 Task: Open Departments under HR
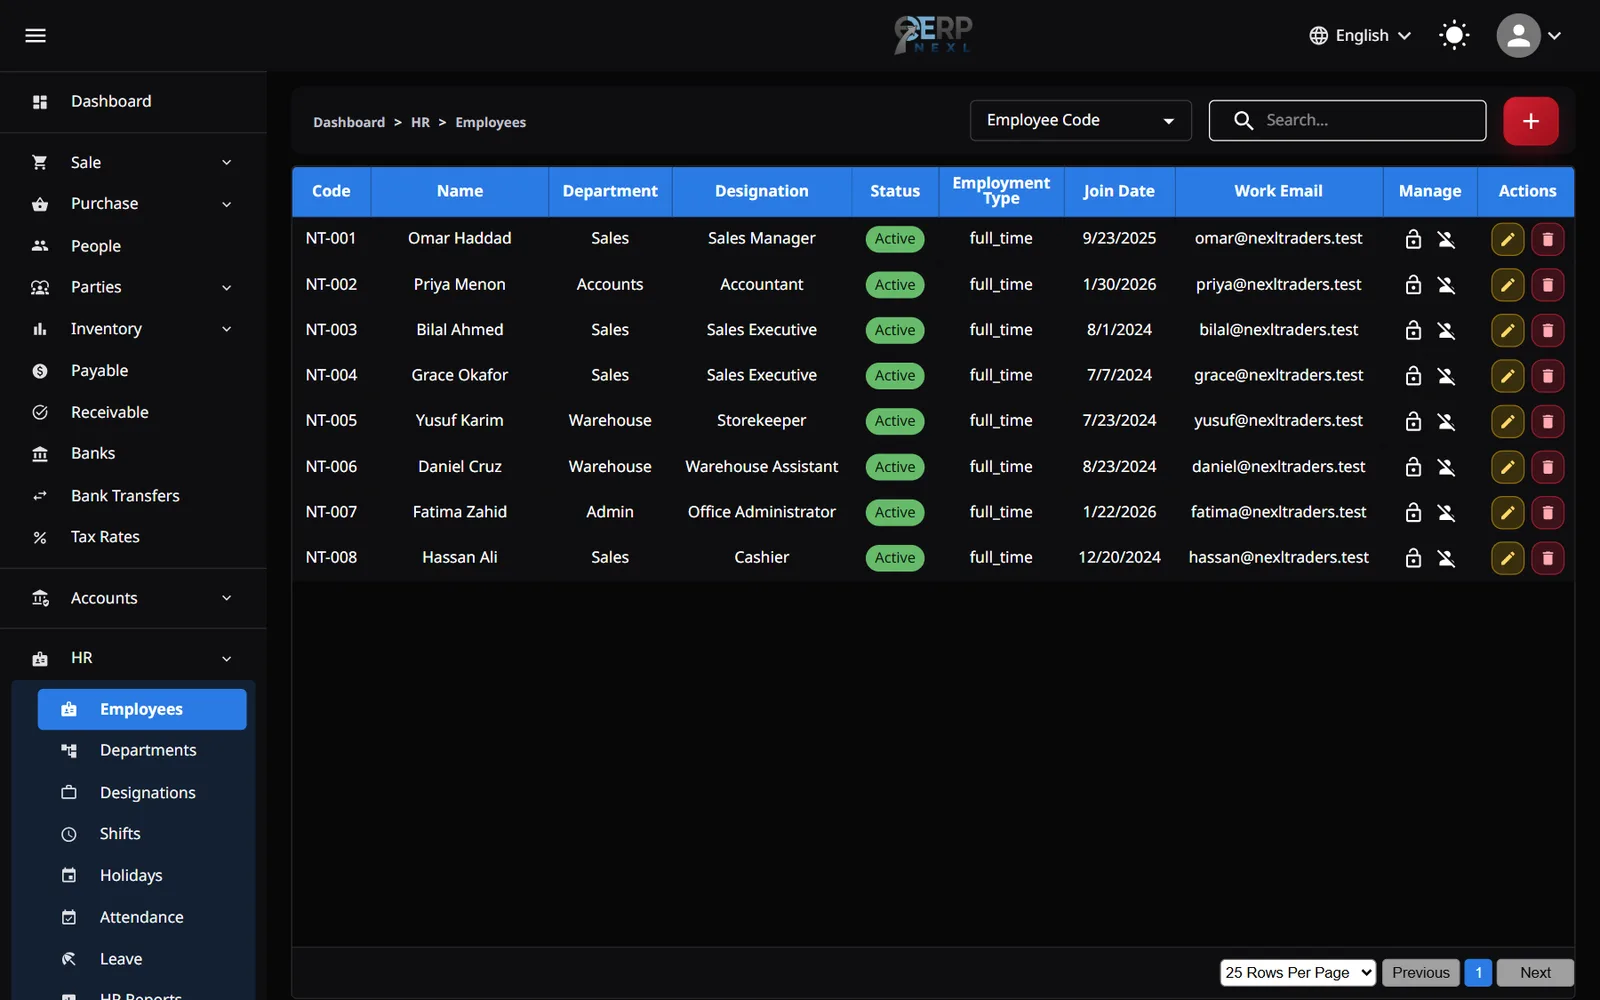point(142,750)
